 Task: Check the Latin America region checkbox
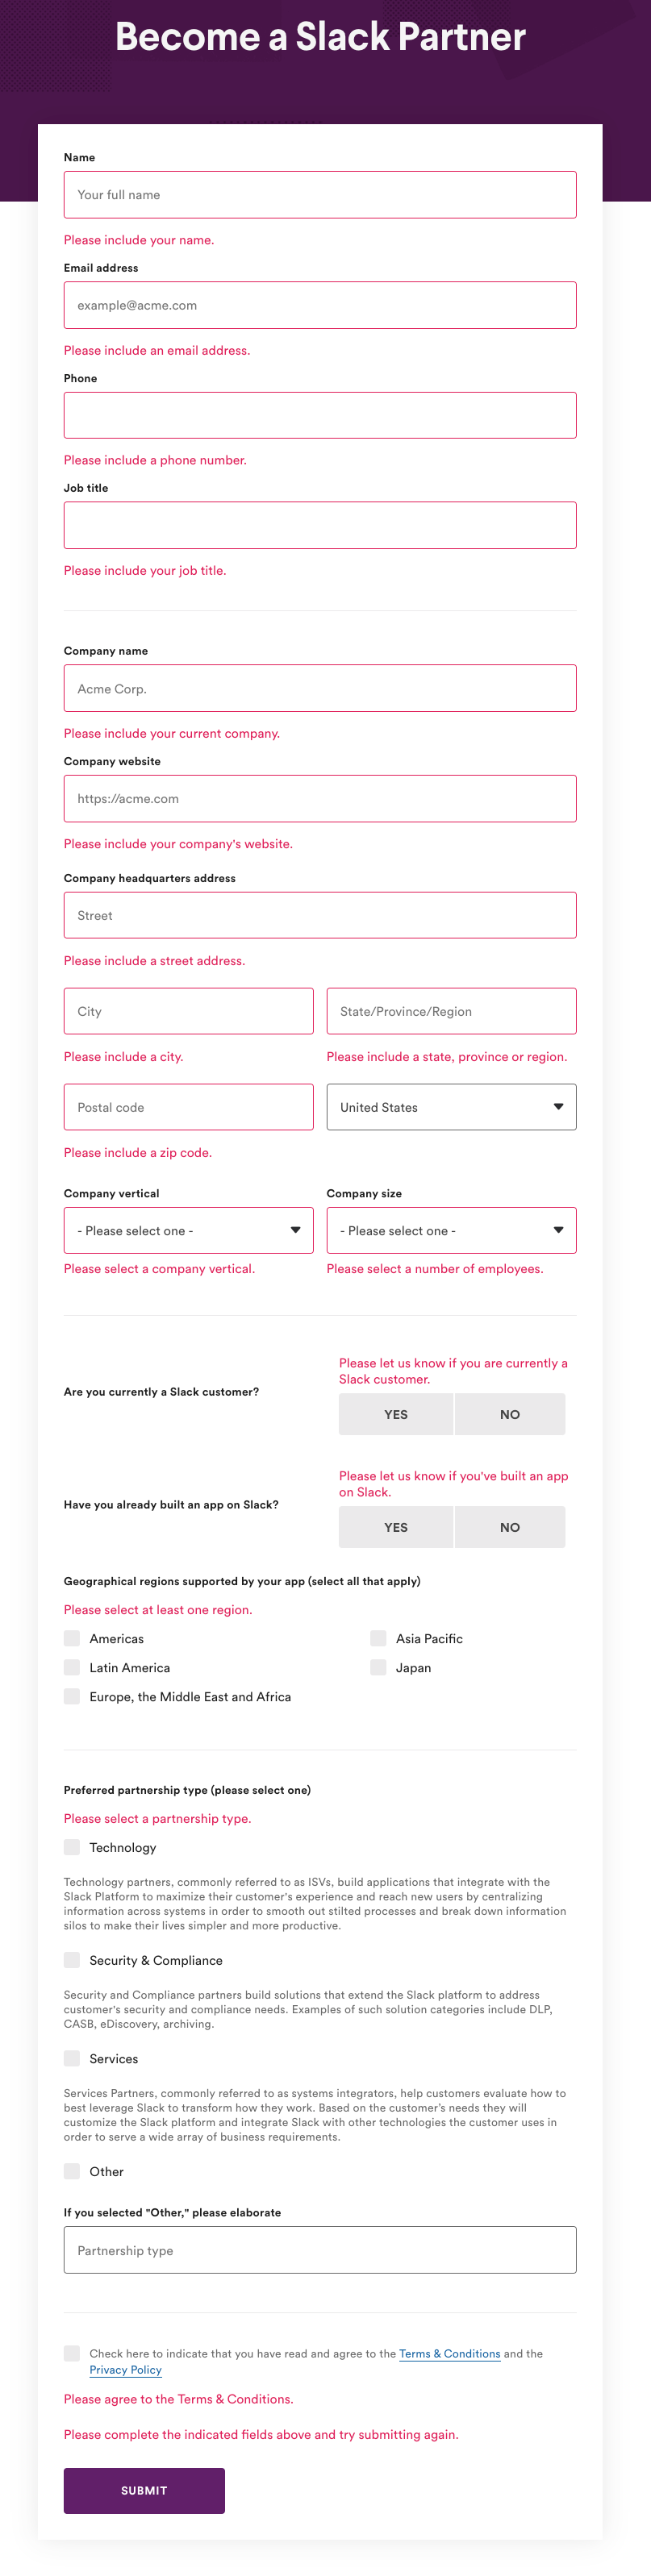[x=71, y=1667]
